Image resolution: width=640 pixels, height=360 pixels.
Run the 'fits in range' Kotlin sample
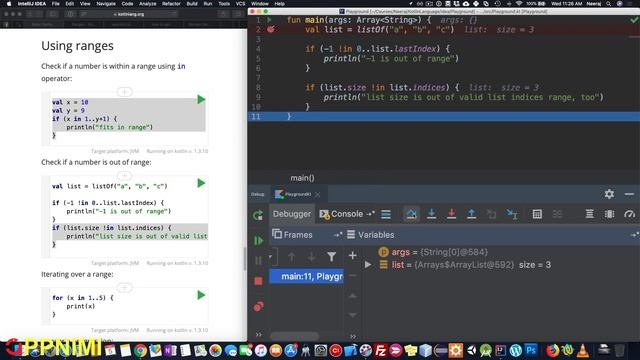(x=201, y=100)
